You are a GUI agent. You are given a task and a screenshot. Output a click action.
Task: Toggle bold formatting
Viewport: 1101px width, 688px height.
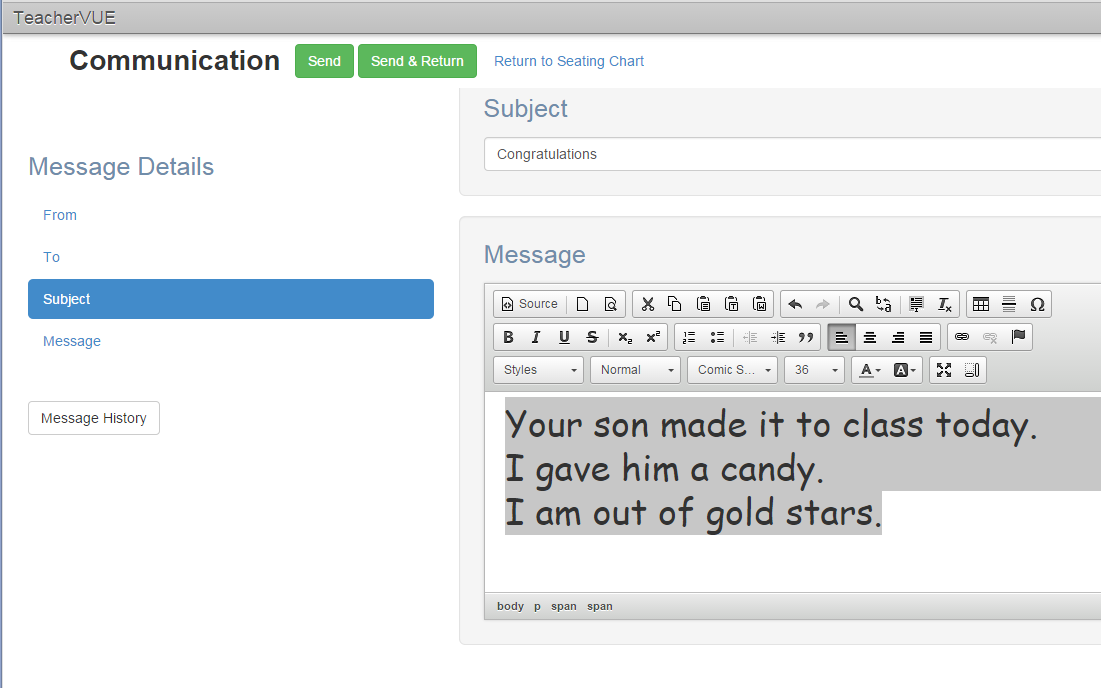tap(508, 337)
